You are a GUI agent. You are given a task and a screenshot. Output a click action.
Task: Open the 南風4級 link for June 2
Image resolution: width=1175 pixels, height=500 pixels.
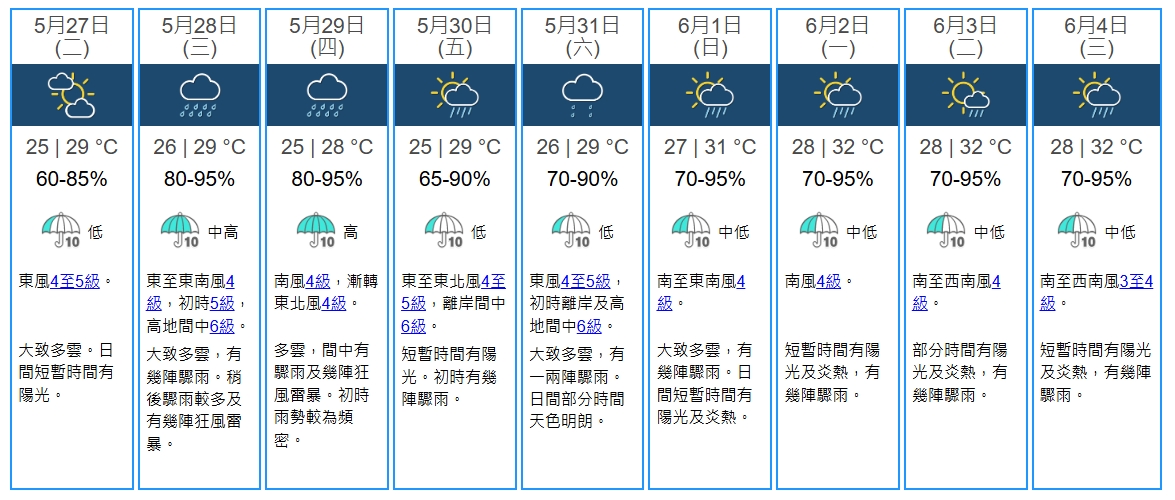click(827, 281)
